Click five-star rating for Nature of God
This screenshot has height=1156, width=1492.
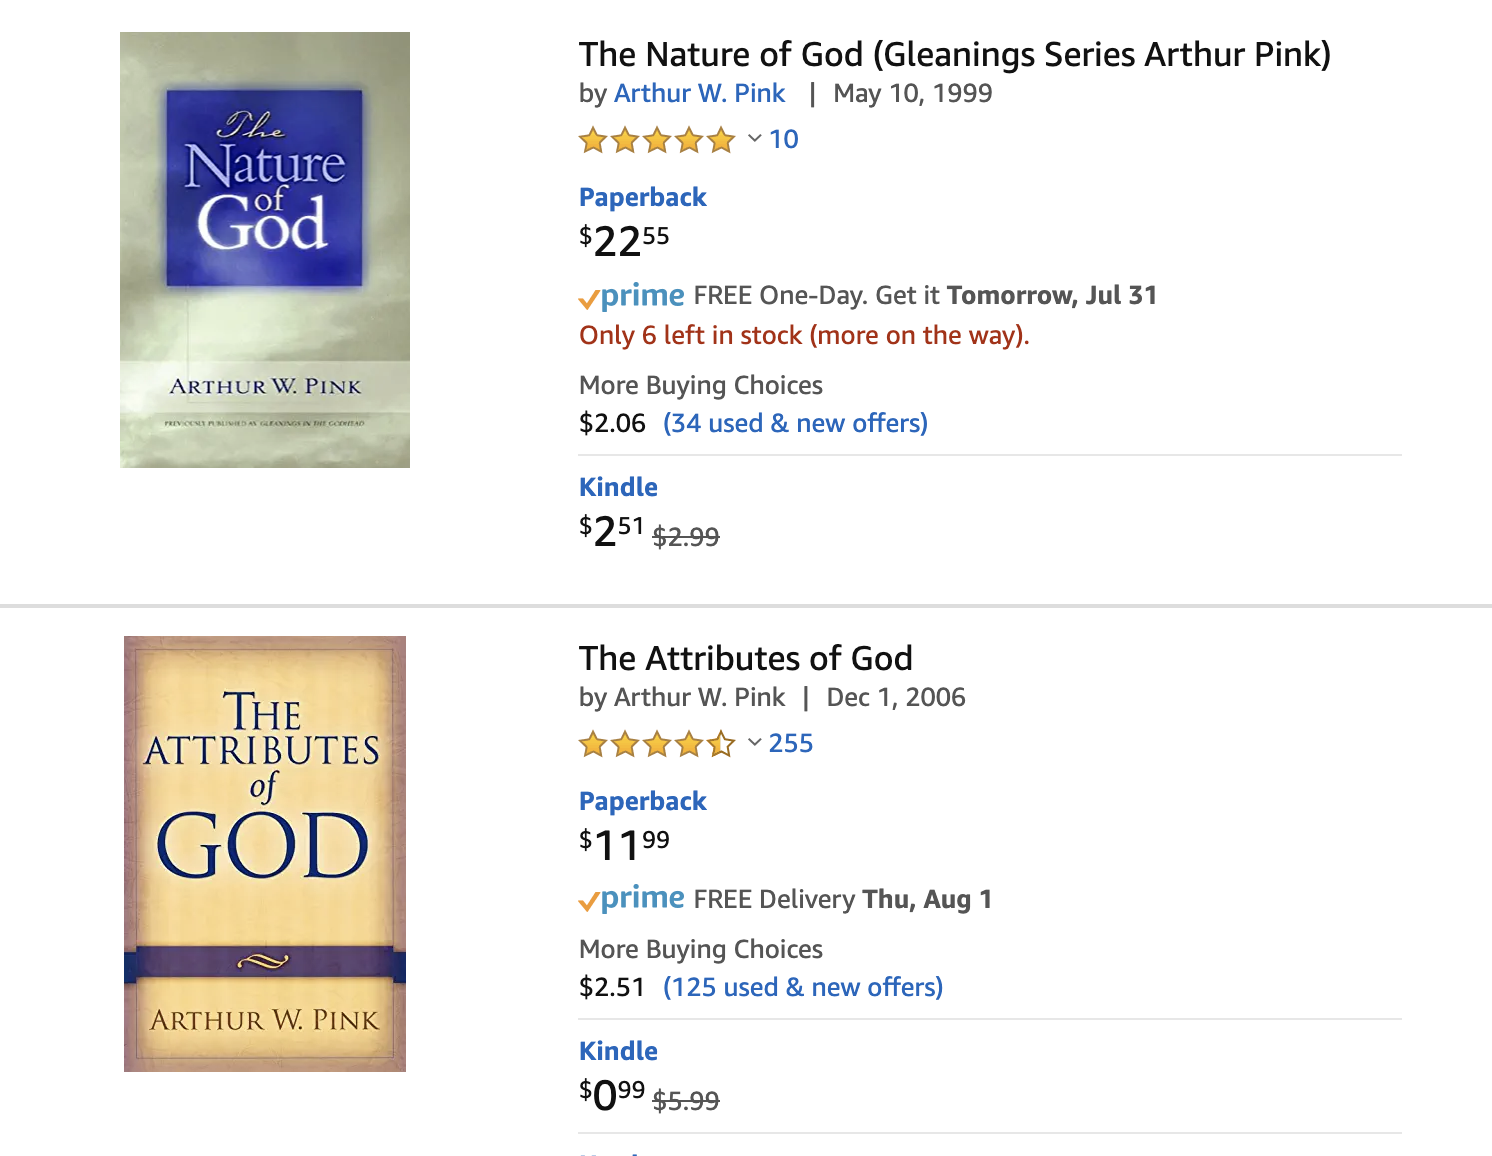656,140
